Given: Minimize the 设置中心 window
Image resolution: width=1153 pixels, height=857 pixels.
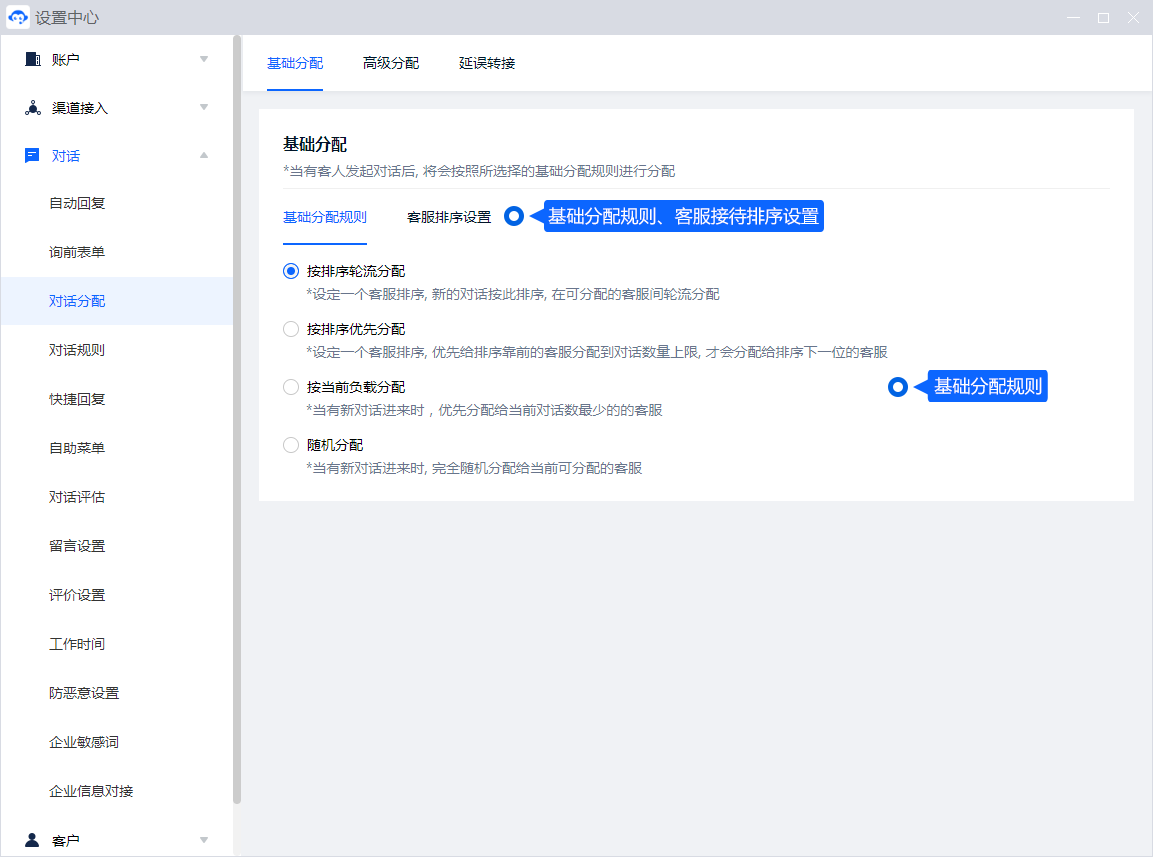Looking at the screenshot, I should point(1074,18).
